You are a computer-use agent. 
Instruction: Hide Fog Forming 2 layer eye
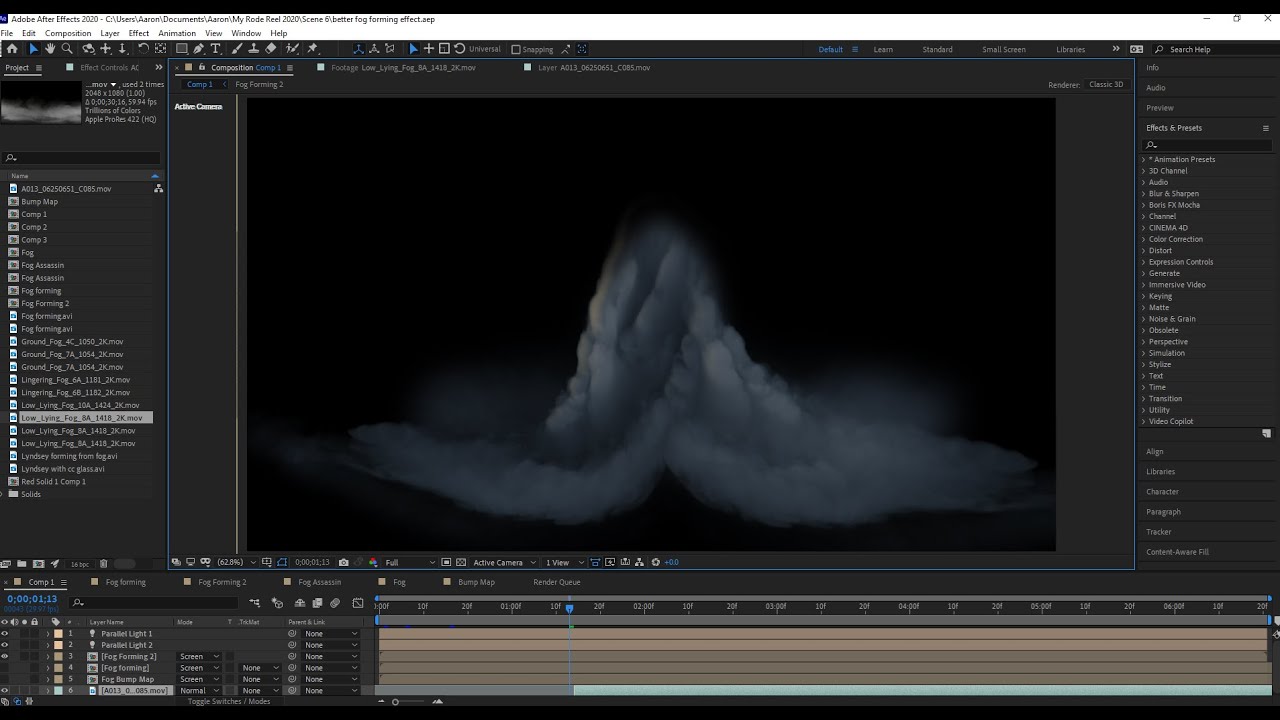(5, 656)
